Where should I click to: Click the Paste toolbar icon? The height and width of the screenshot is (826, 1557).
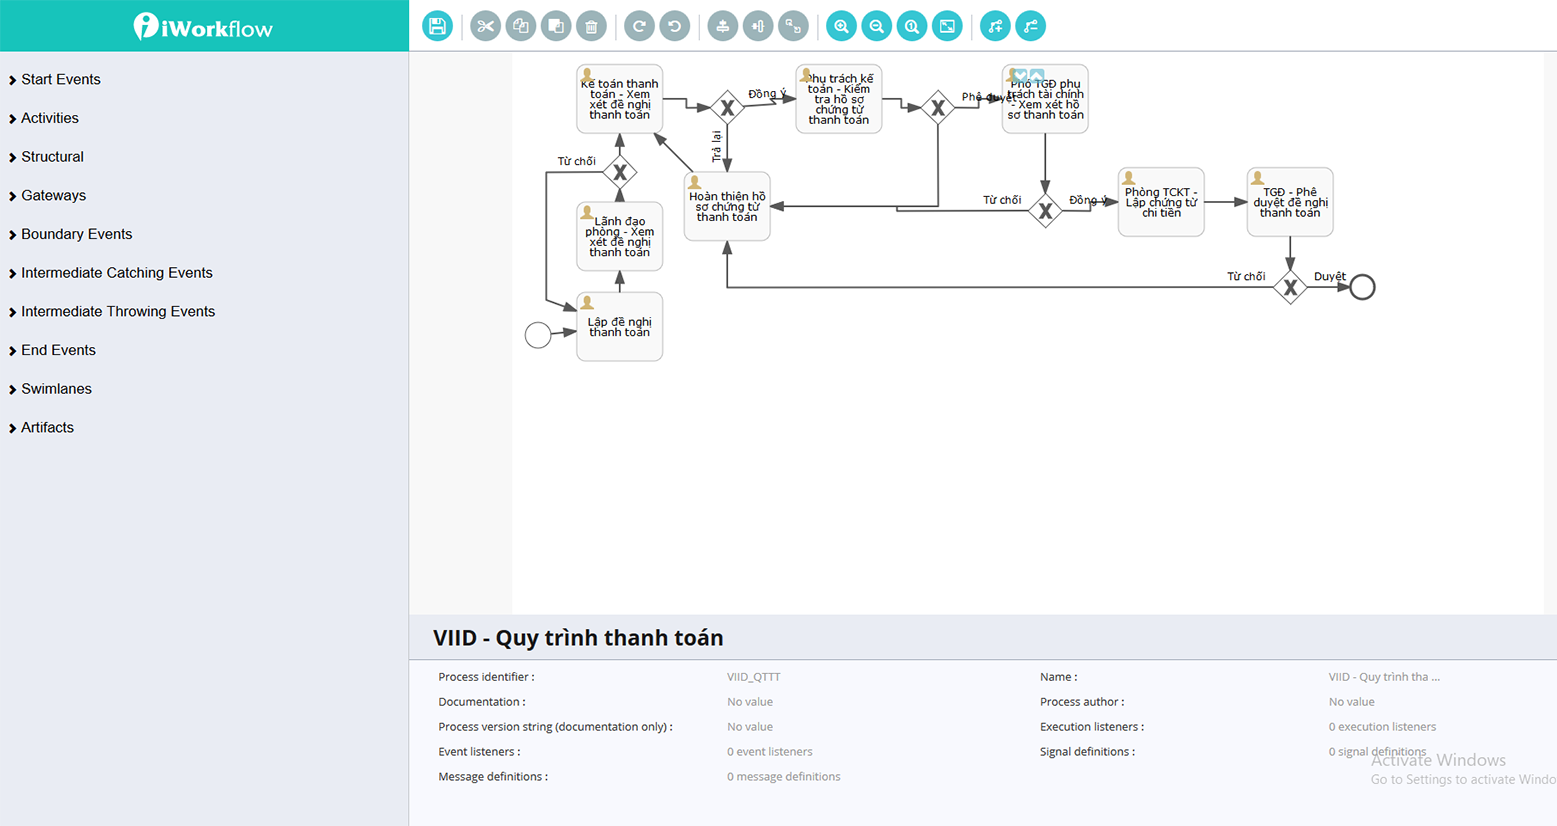[x=556, y=26]
